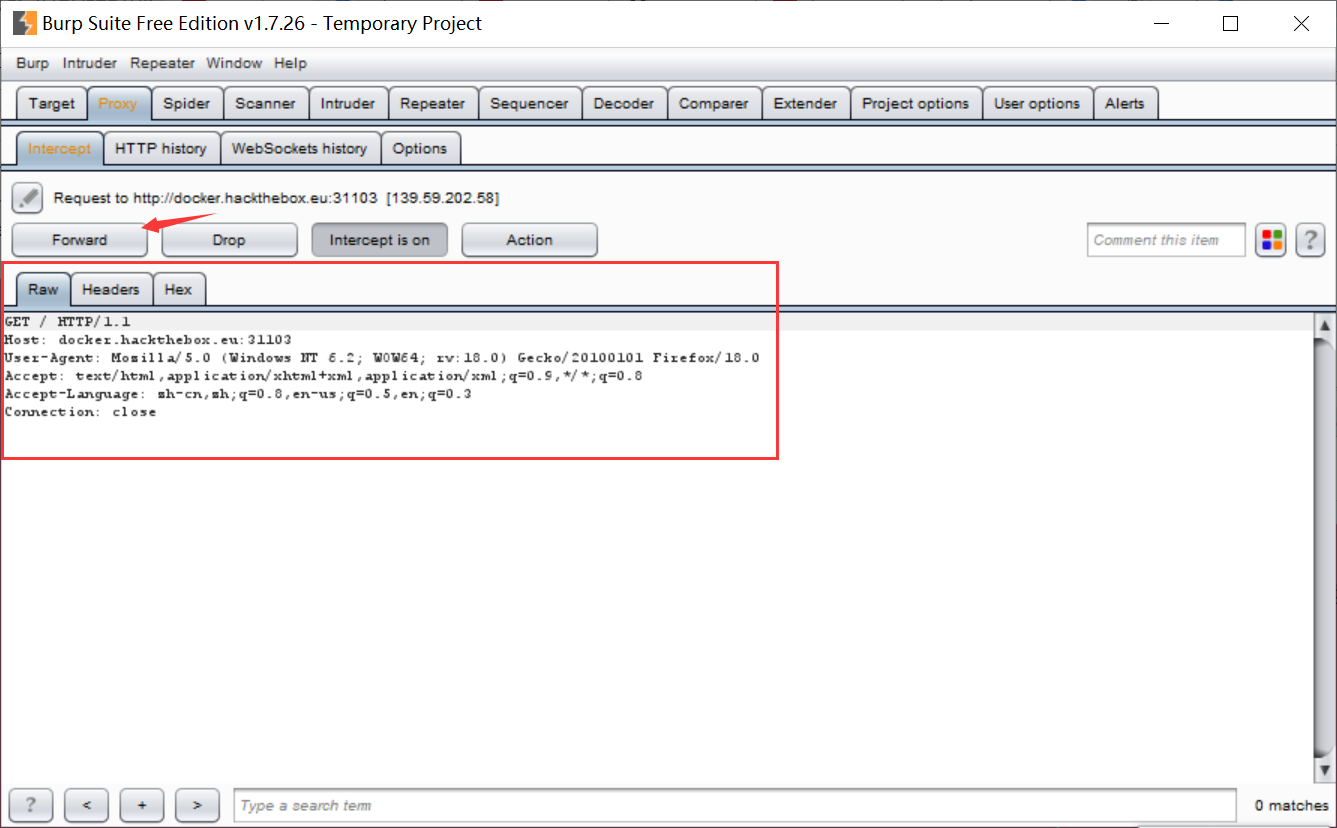Click the Accept: text/html header line
This screenshot has width=1337, height=828.
tap(323, 376)
